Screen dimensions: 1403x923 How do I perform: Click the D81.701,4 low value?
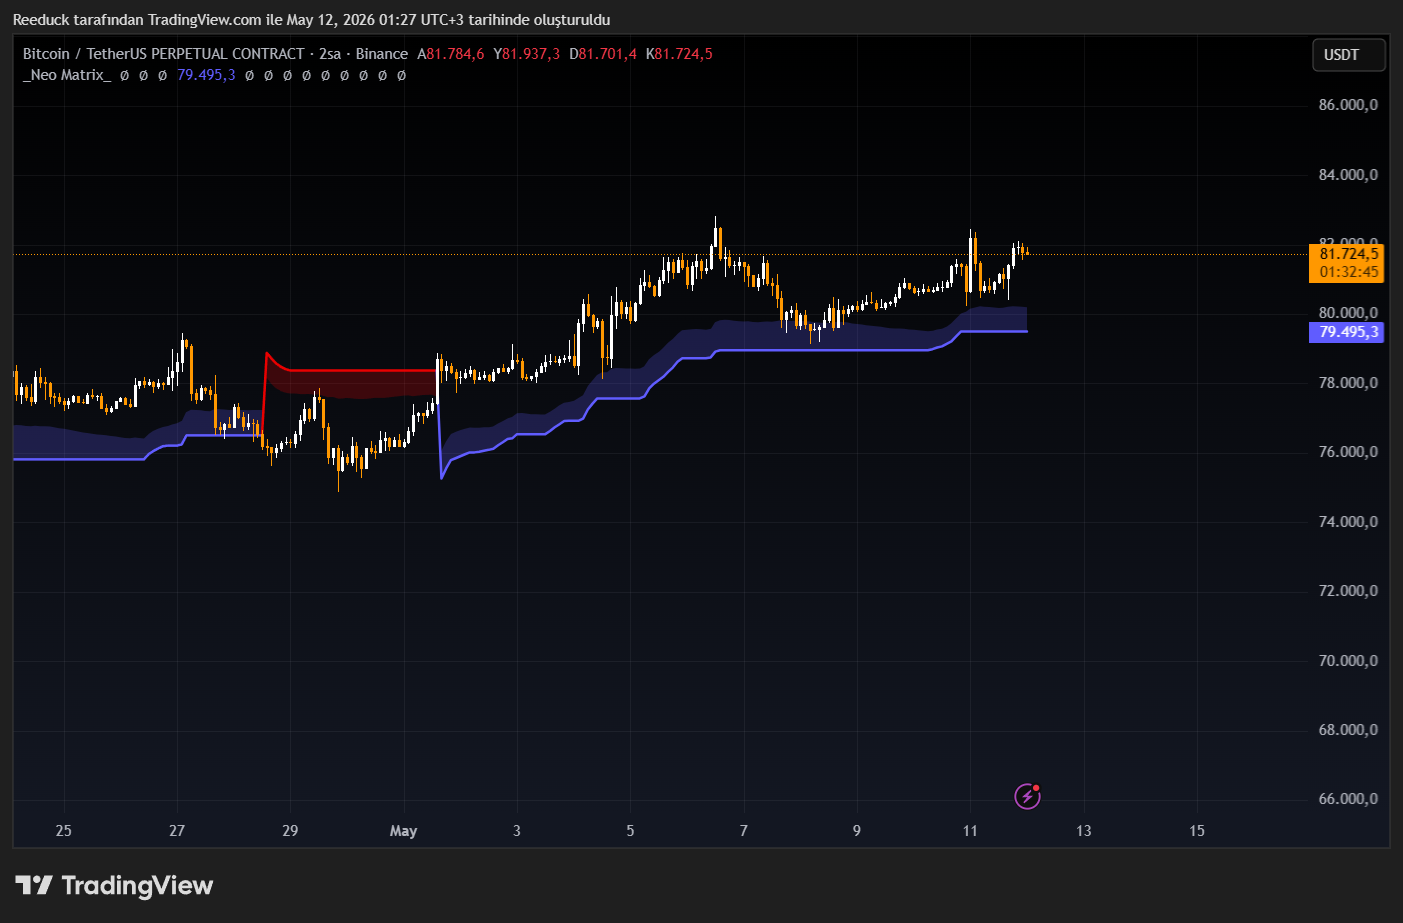[603, 54]
